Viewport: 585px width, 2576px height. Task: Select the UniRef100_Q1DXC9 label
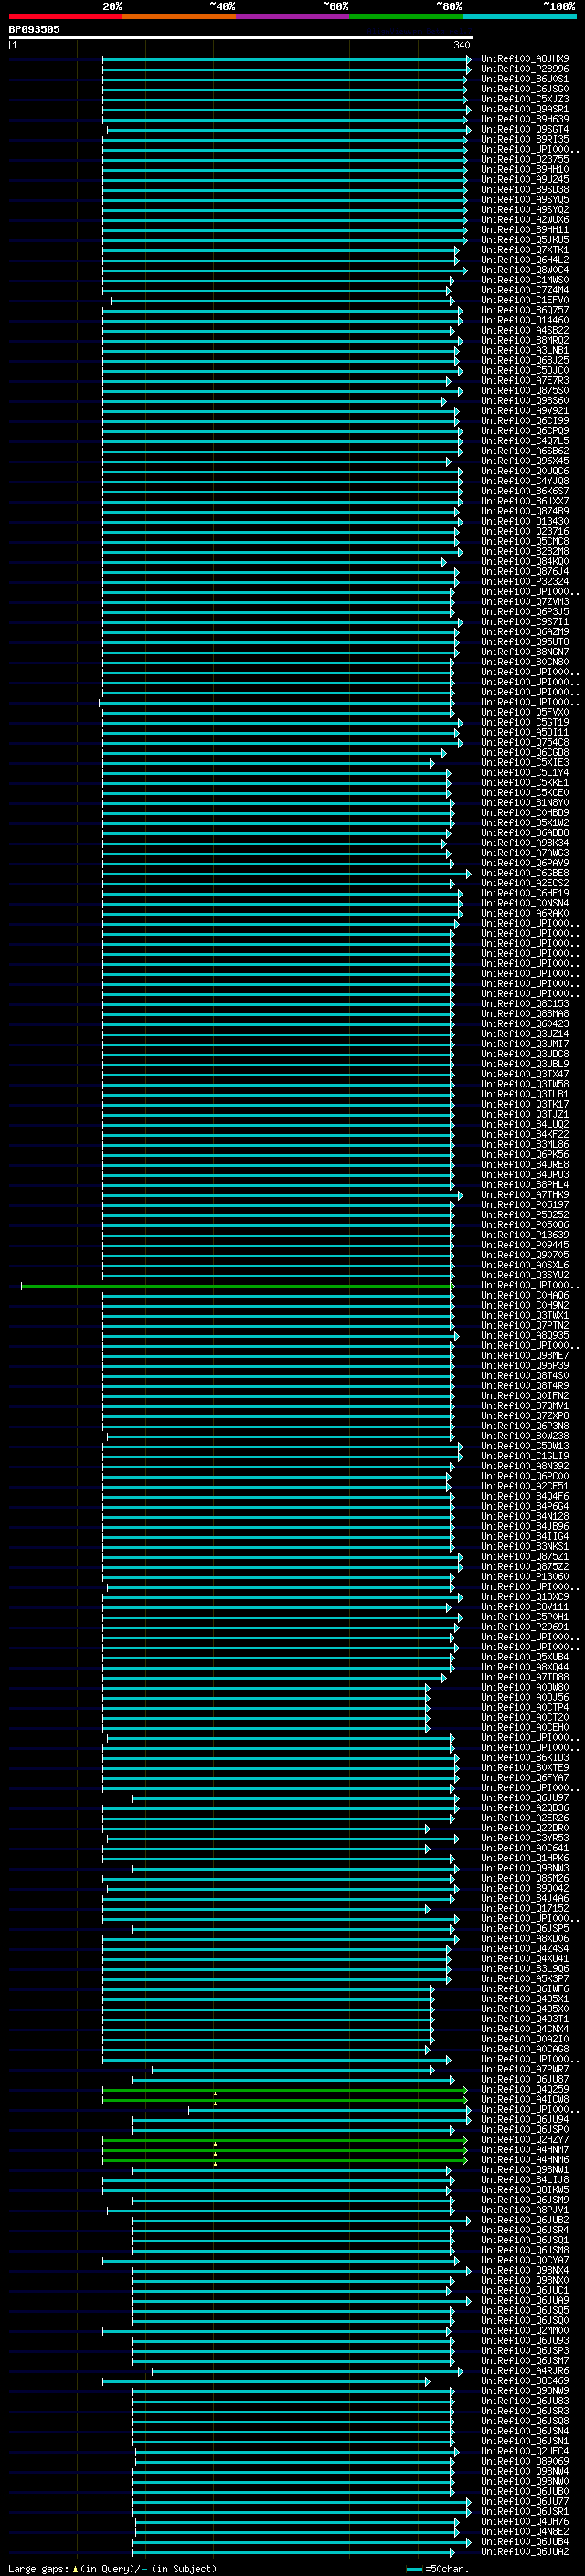[x=525, y=1597]
